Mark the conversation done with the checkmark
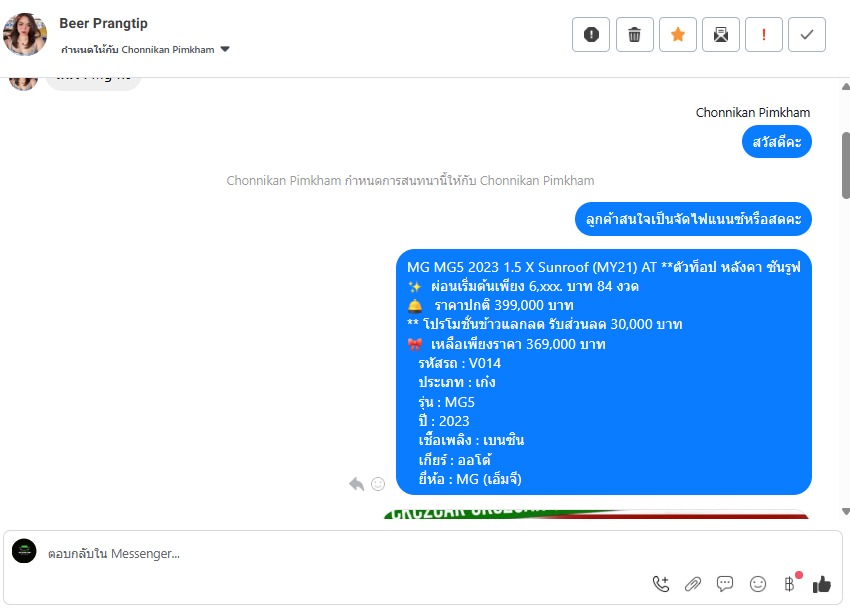The height and width of the screenshot is (610, 850). point(807,35)
